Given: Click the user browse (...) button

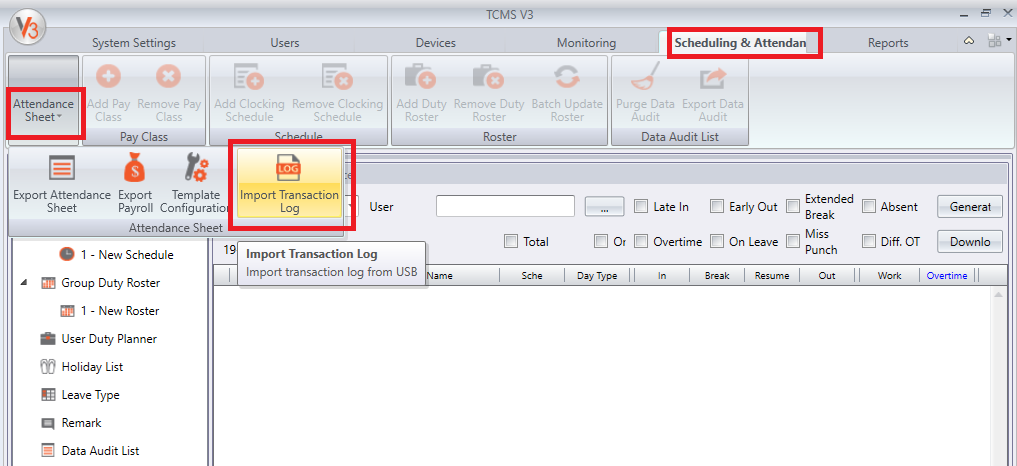Looking at the screenshot, I should click(604, 207).
